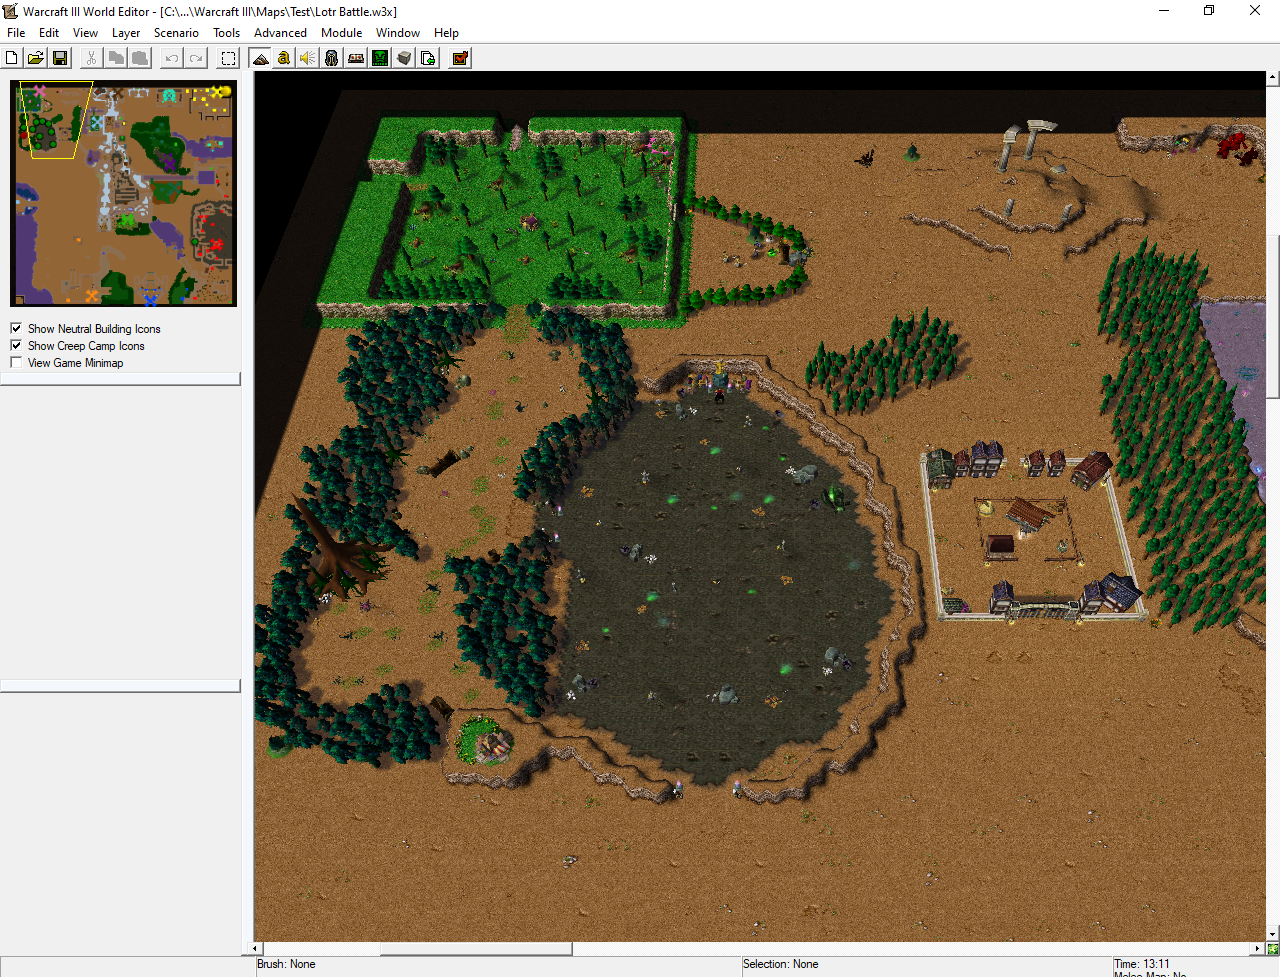Toggle Show Neutral Building Icons checkbox

[16, 328]
